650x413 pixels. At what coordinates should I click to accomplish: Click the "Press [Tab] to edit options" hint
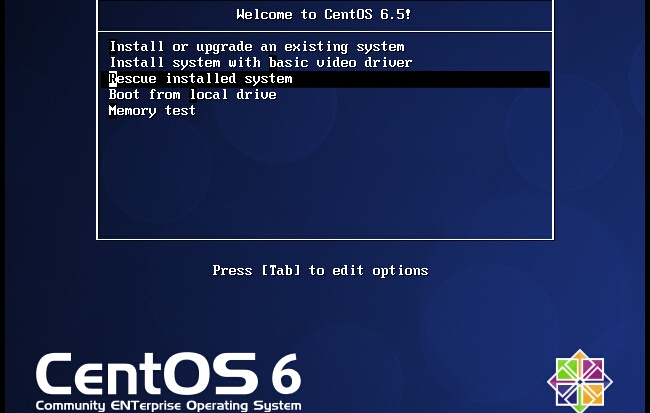click(320, 271)
